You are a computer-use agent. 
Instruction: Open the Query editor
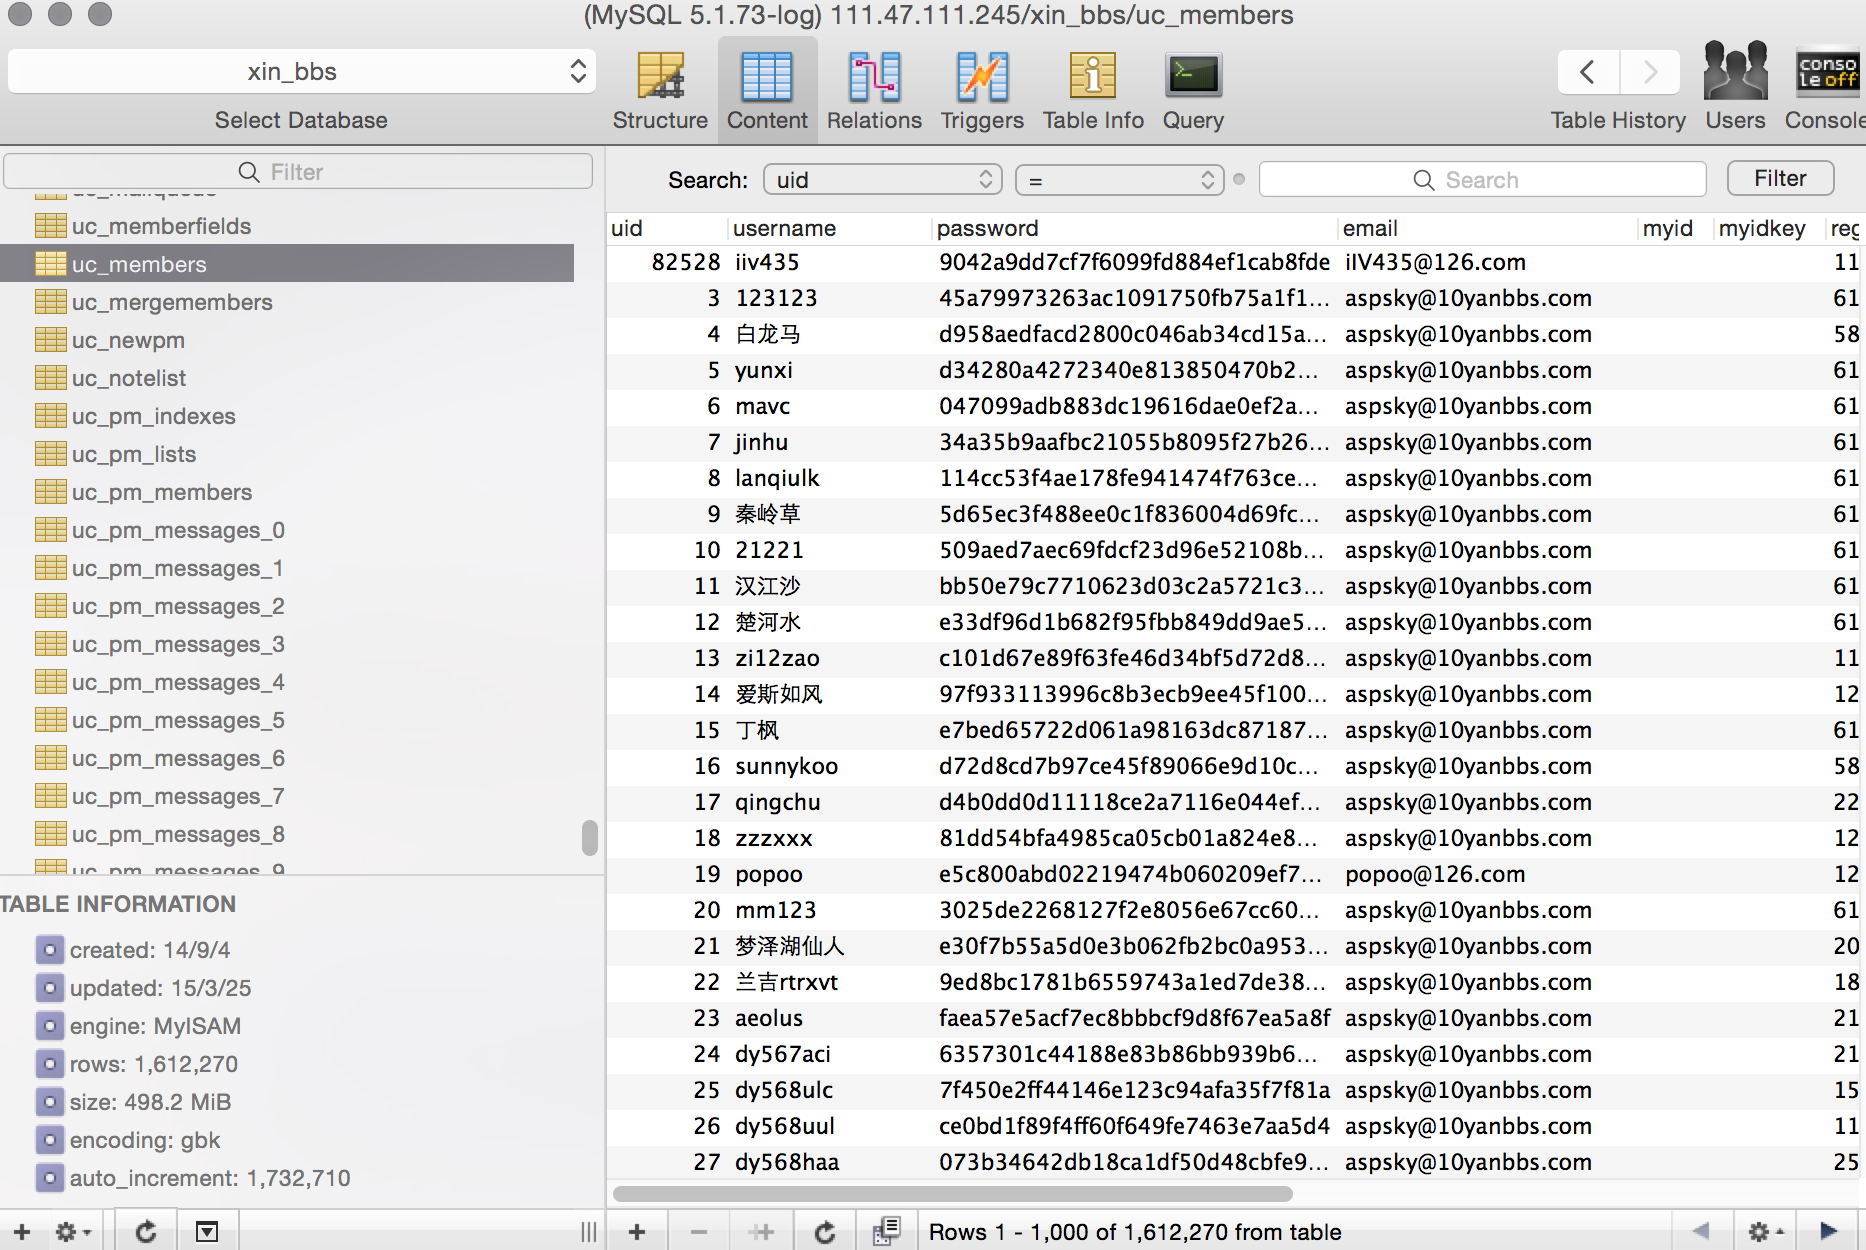[1193, 90]
